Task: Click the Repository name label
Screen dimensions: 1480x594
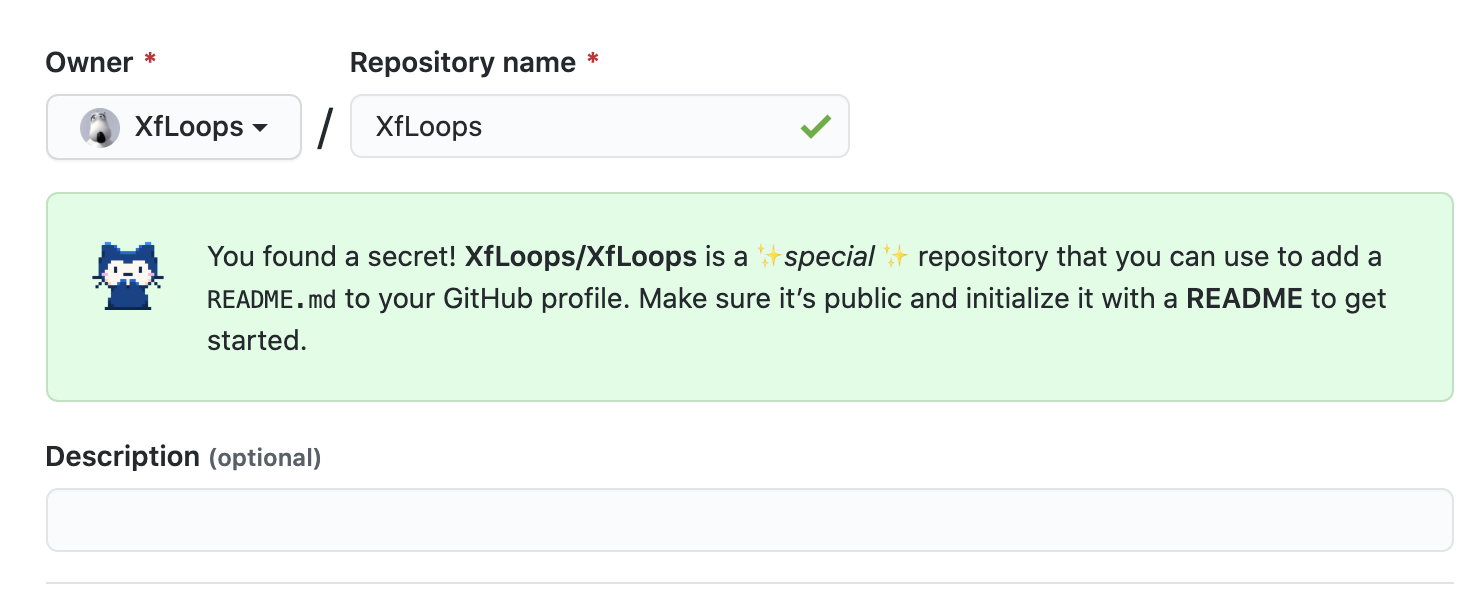Action: (462, 63)
